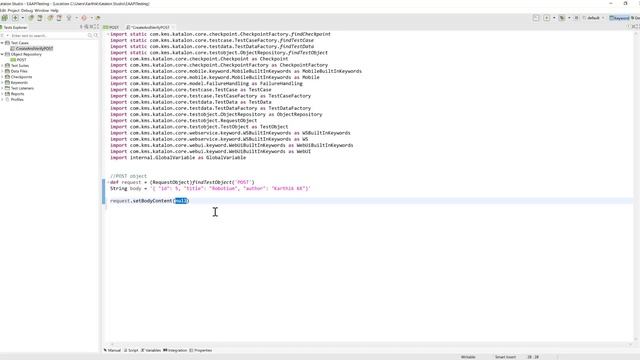Expand the Checkpoints folder
Image resolution: width=640 pixels, height=360 pixels.
[2, 77]
